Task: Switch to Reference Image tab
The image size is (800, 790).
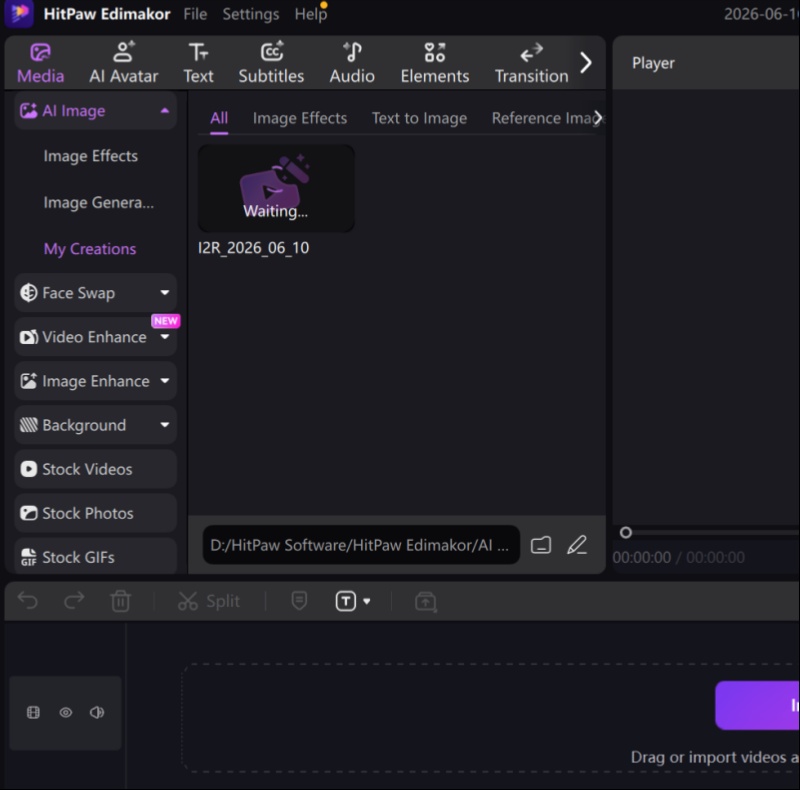Action: [542, 118]
